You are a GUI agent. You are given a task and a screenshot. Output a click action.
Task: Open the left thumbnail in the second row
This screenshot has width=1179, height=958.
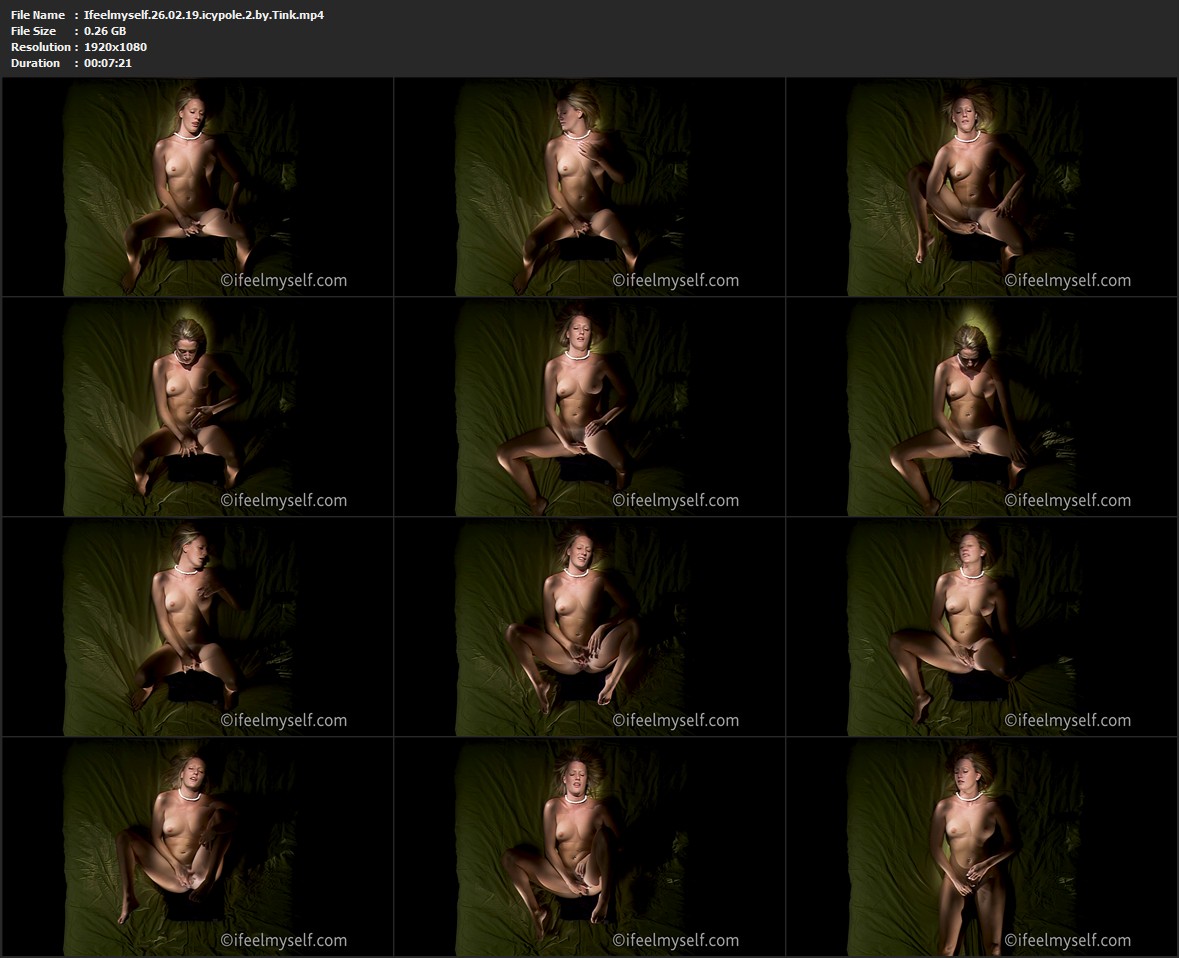[198, 407]
